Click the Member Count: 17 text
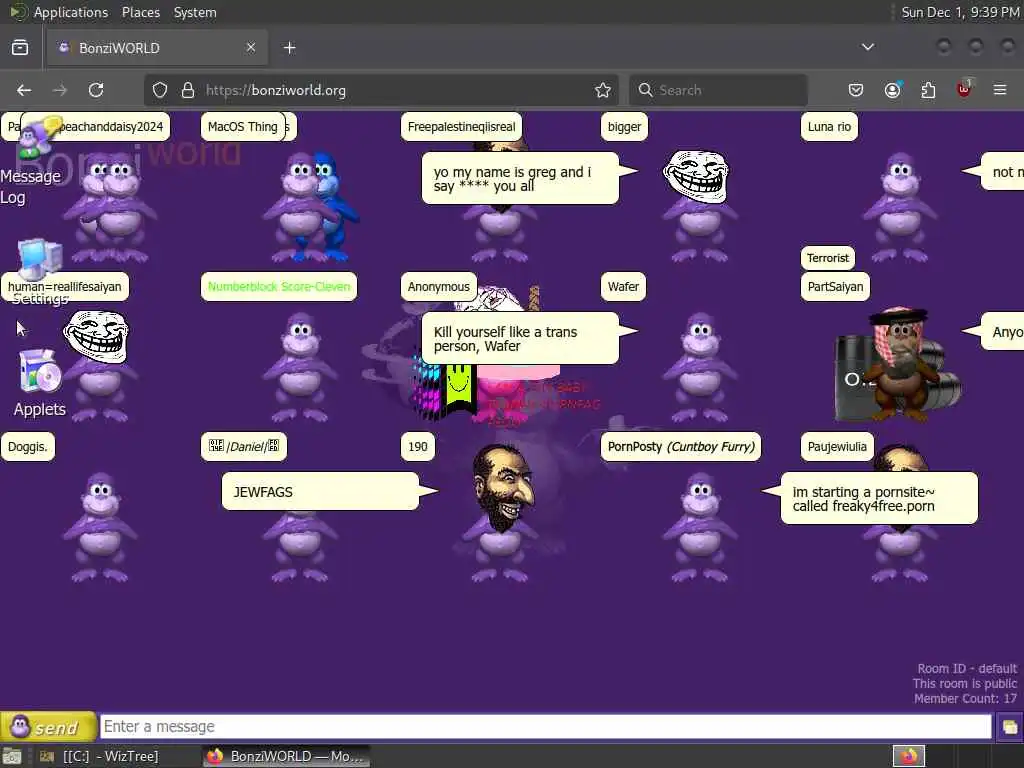Image resolution: width=1024 pixels, height=768 pixels. coord(965,699)
